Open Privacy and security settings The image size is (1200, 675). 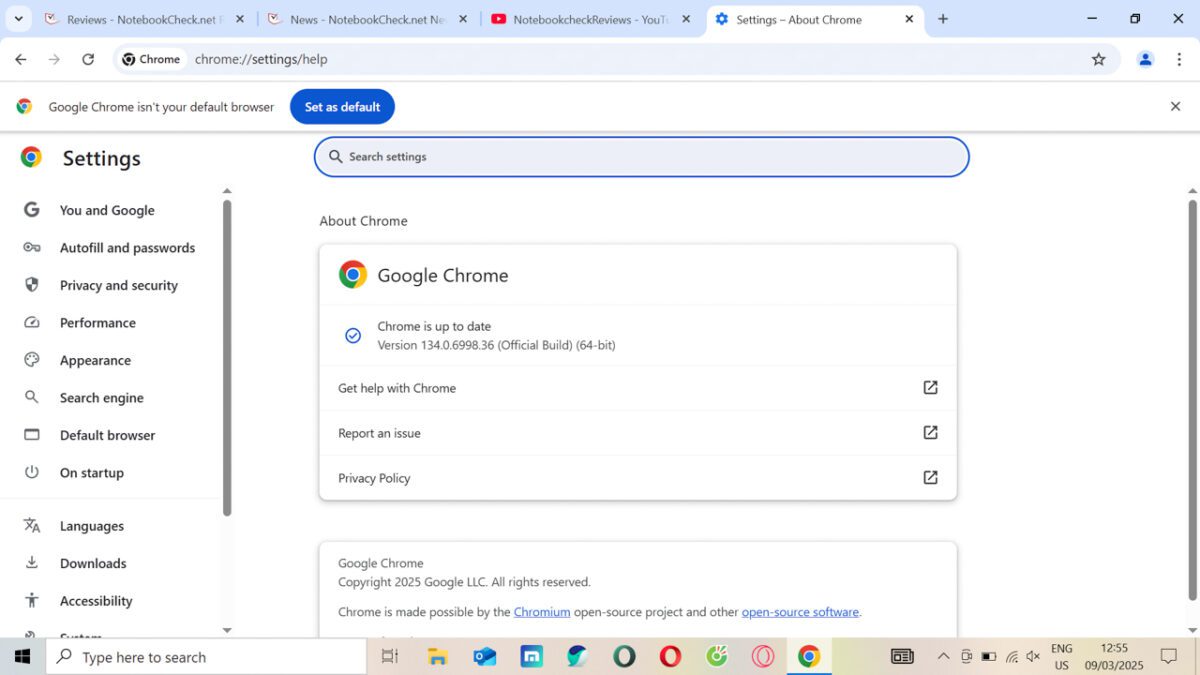pyautogui.click(x=119, y=285)
